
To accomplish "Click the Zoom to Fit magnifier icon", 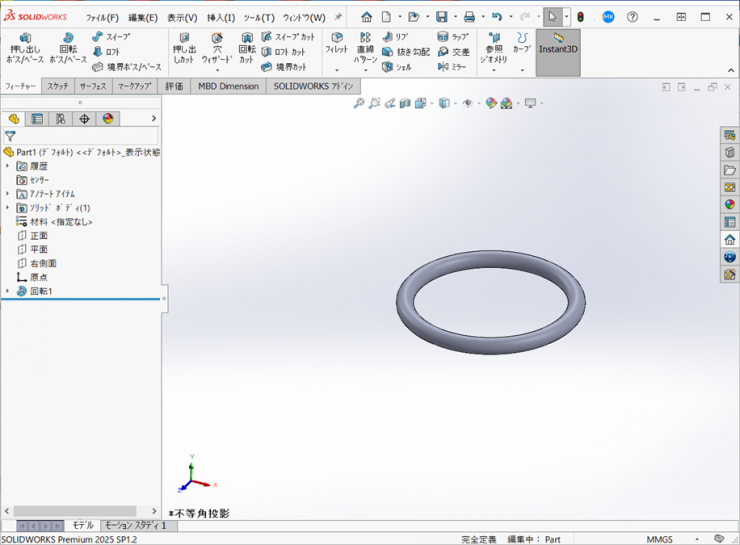I will (359, 103).
